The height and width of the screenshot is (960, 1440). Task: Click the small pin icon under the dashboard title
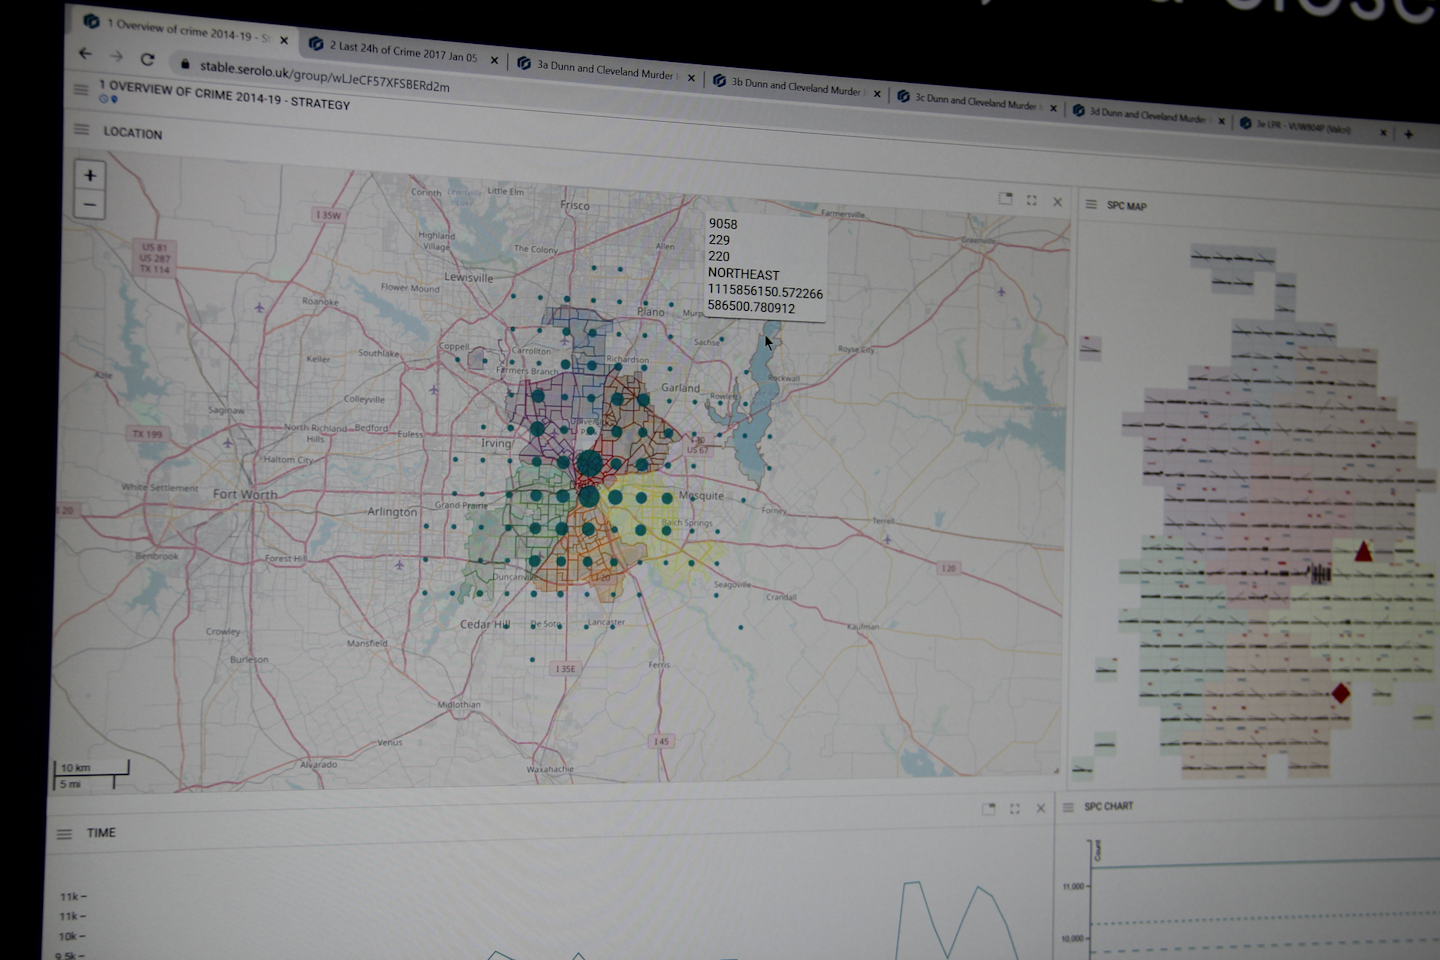[114, 100]
